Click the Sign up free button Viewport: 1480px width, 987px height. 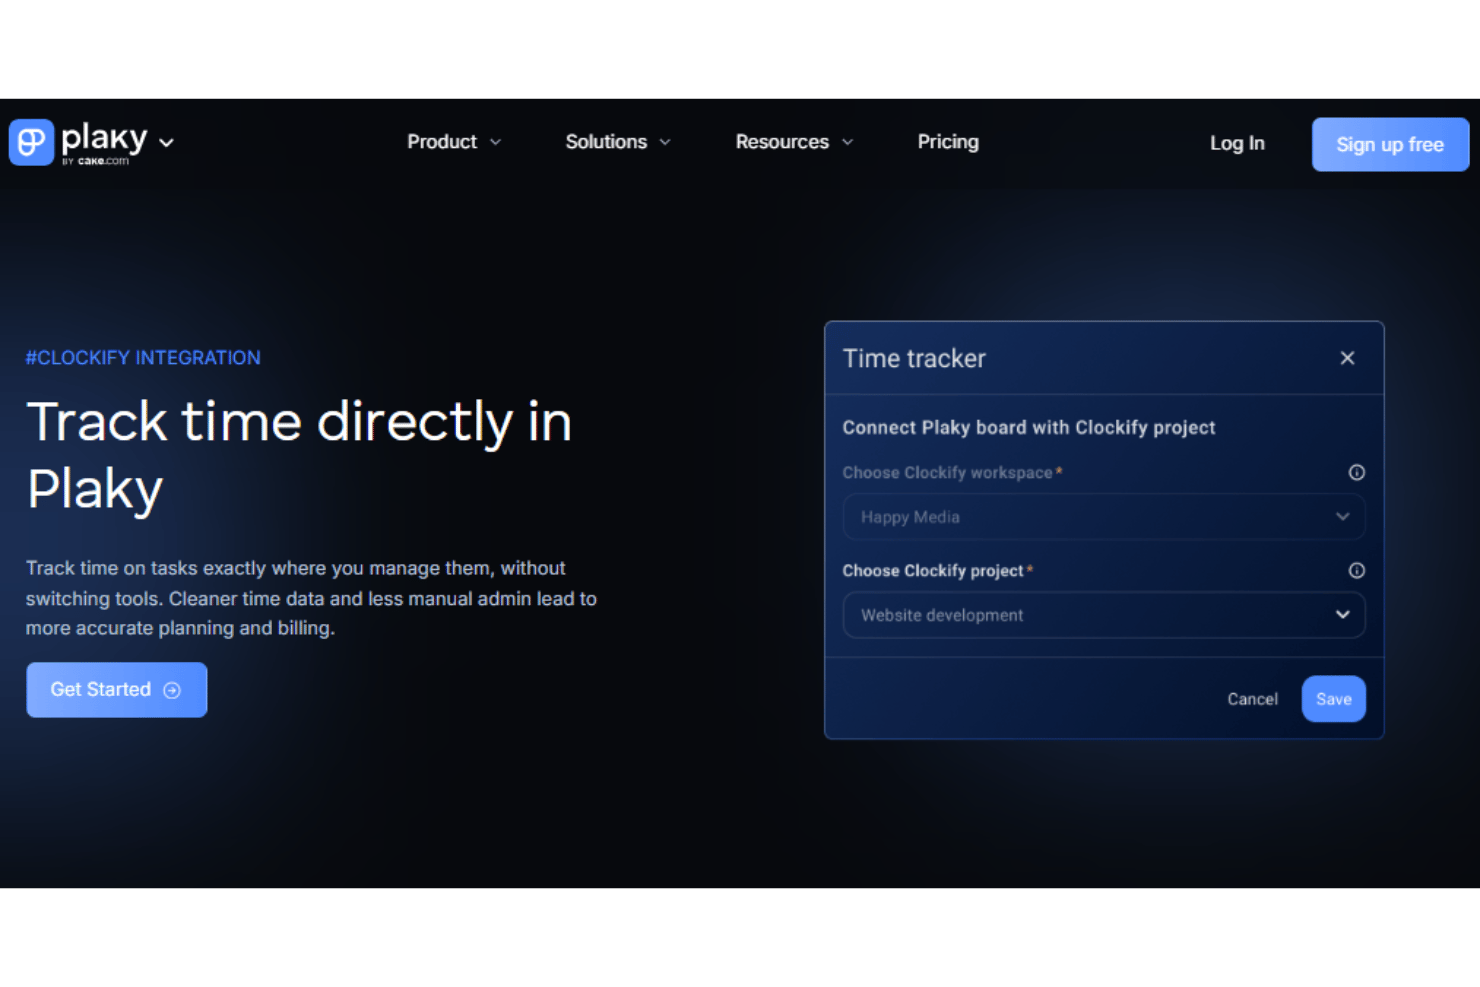[1390, 144]
